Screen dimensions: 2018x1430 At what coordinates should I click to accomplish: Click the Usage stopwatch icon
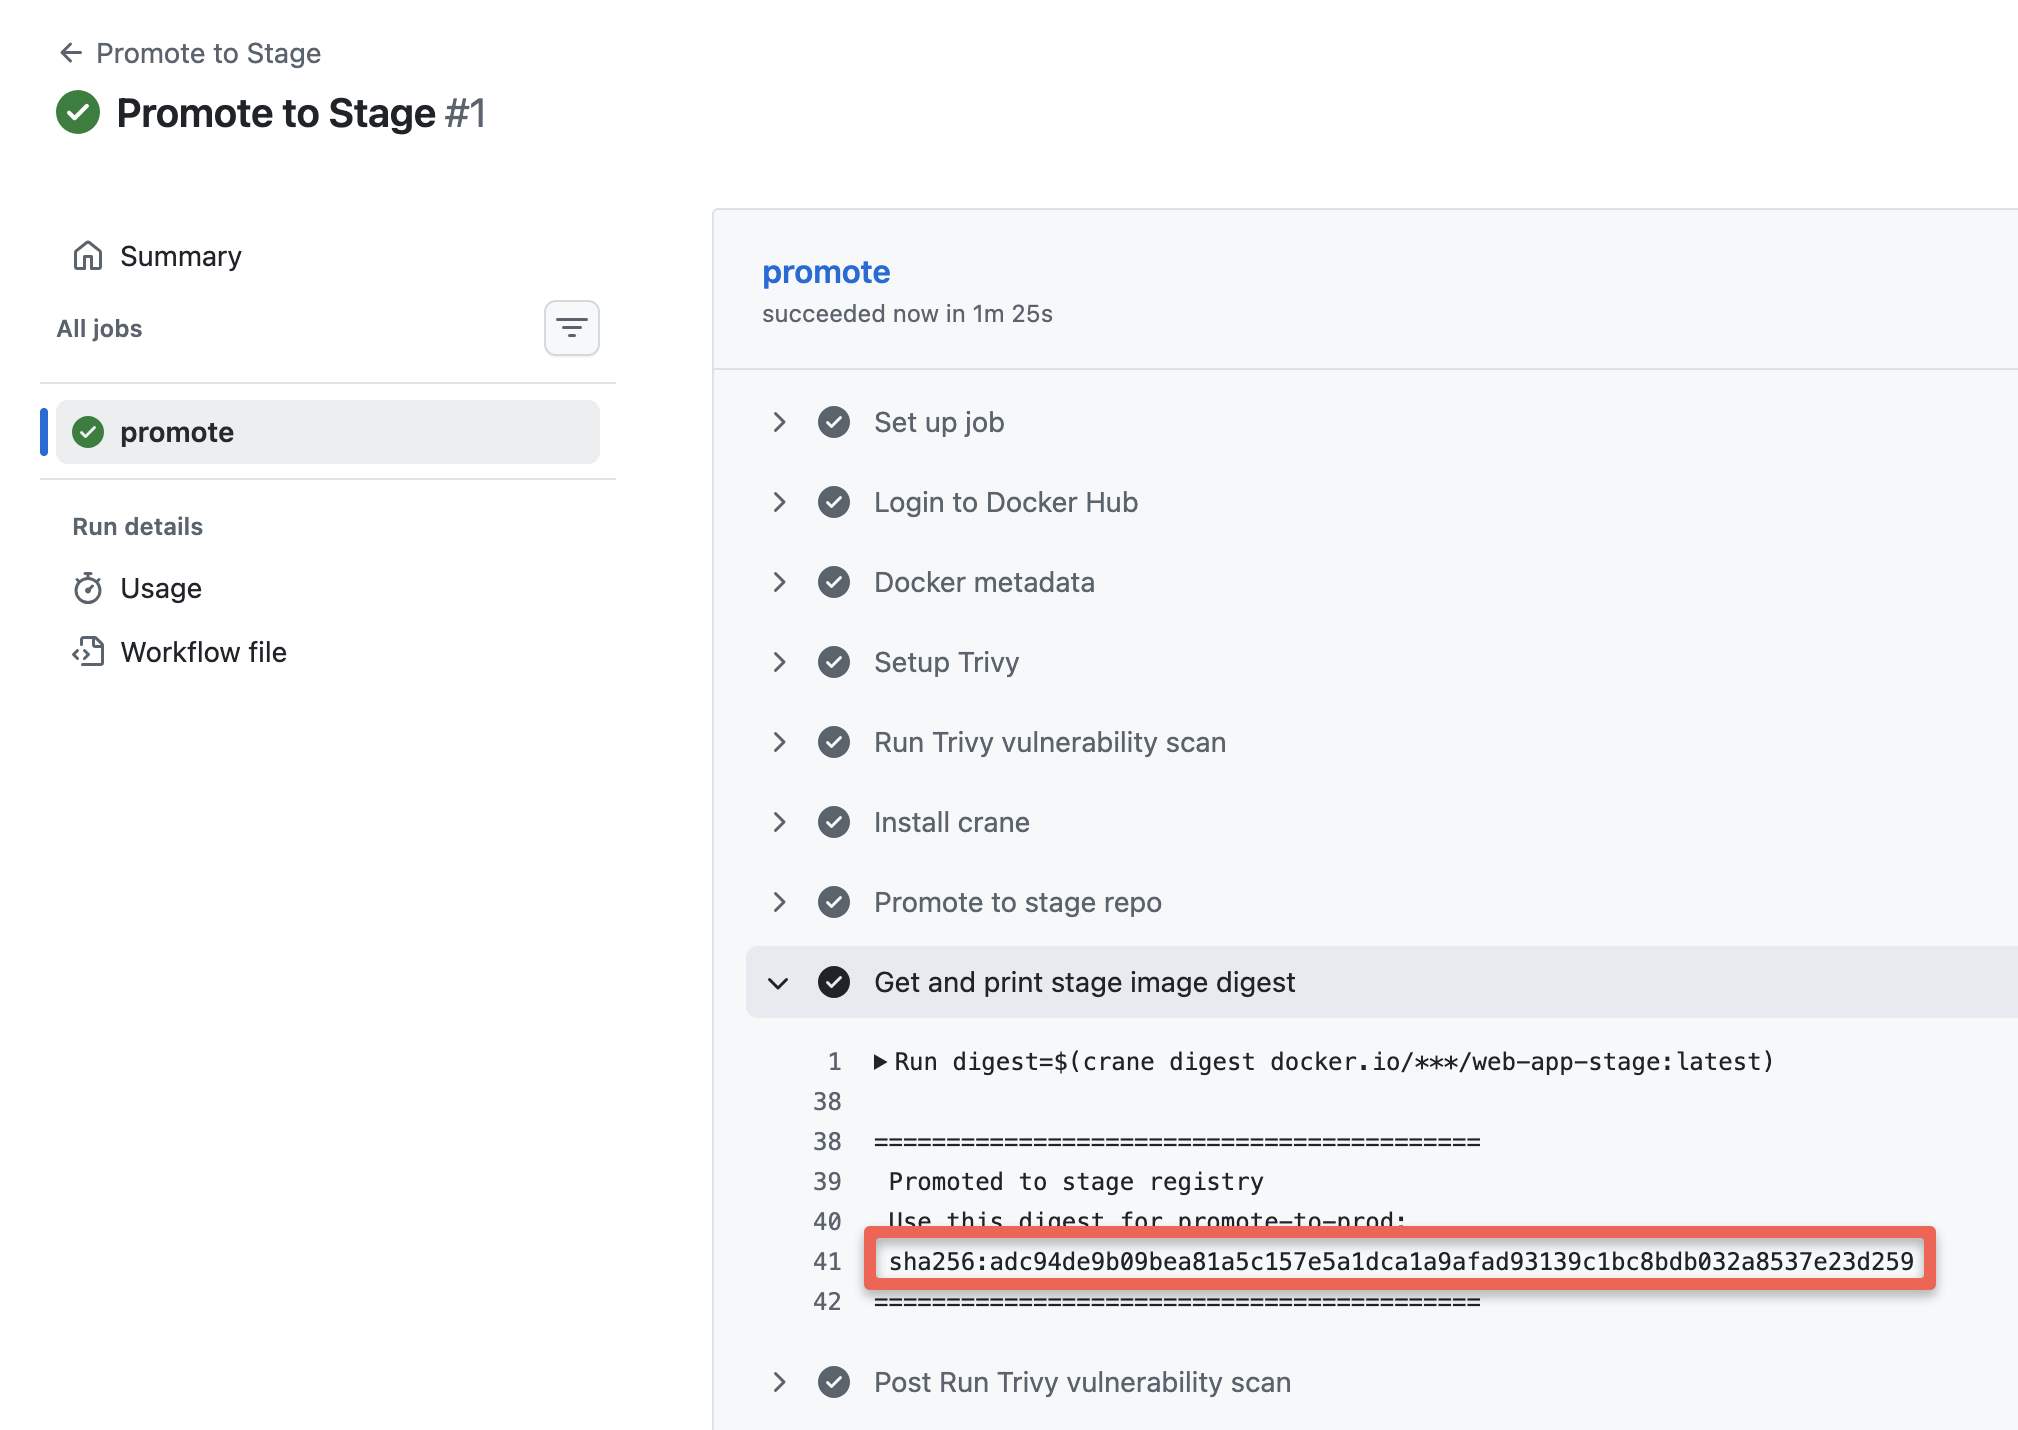[x=88, y=588]
